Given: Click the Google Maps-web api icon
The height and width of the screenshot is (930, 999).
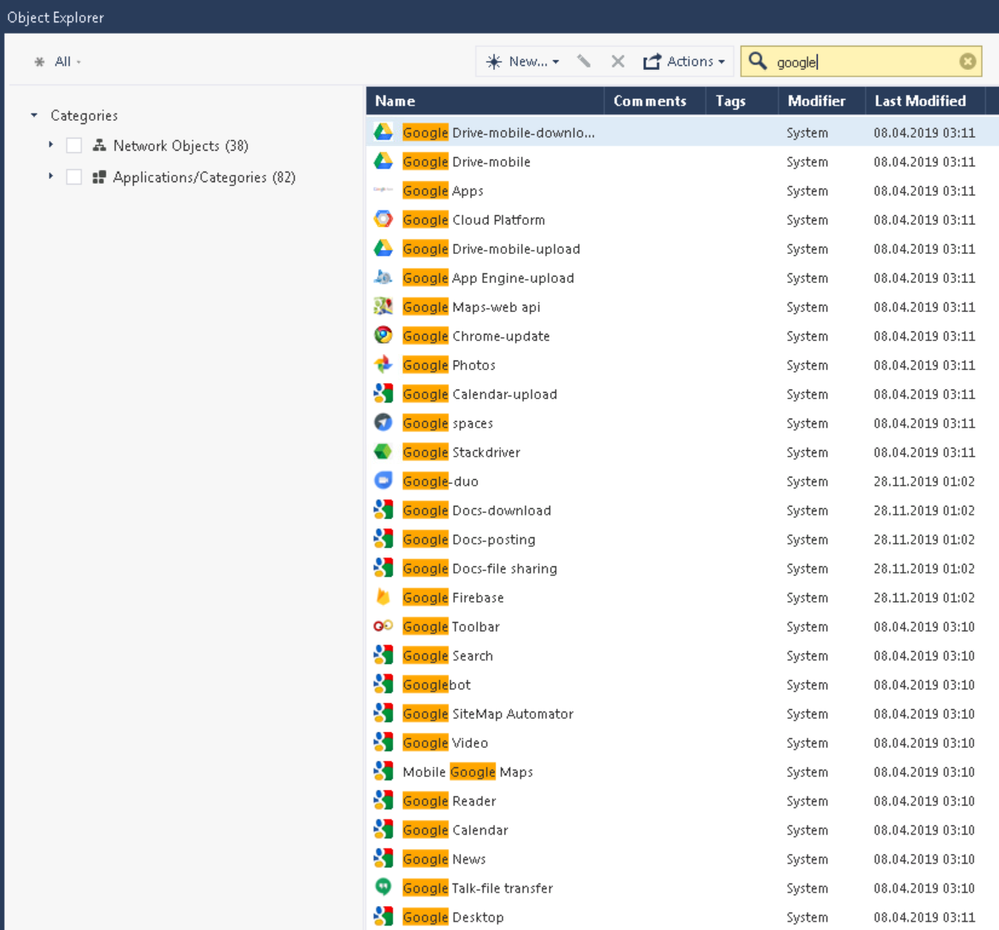Looking at the screenshot, I should pyautogui.click(x=383, y=306).
